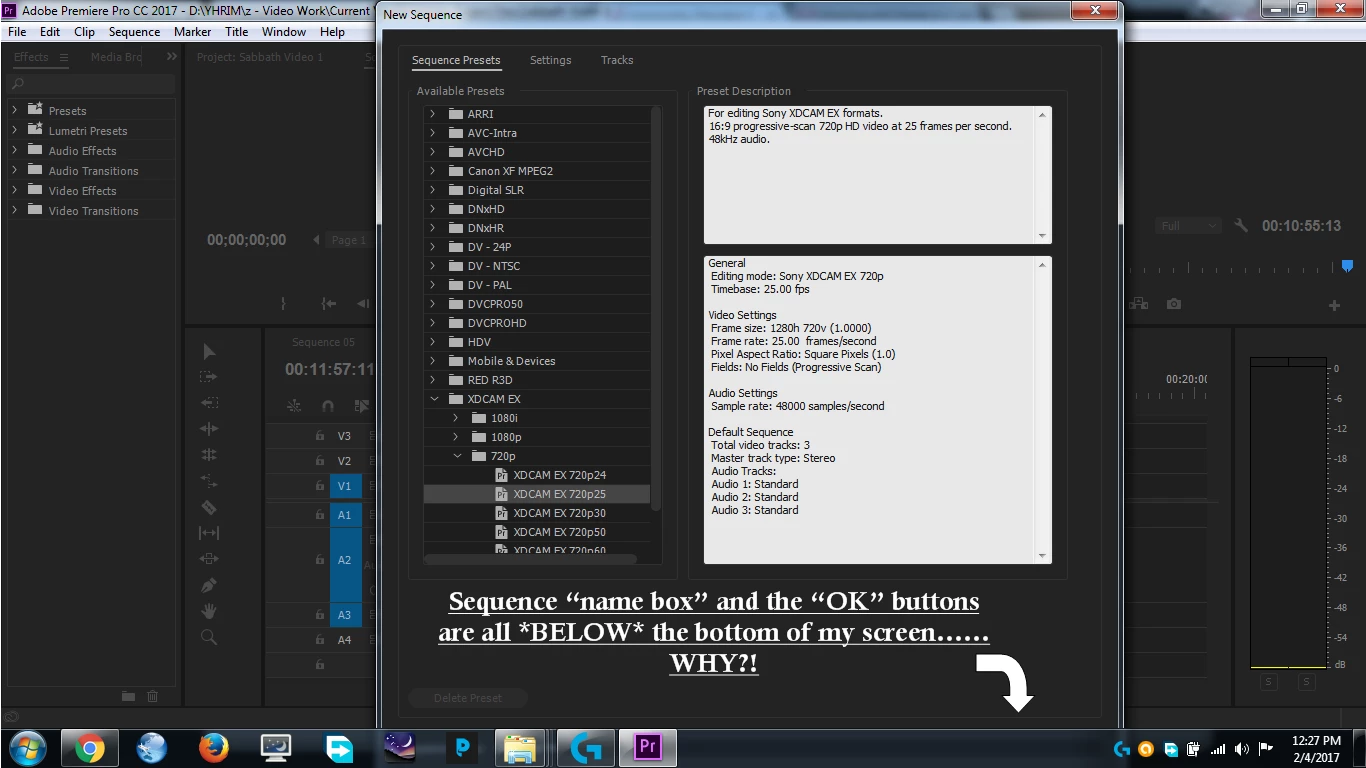This screenshot has width=1366, height=768.
Task: Select the Rolling Edit tool
Action: (x=209, y=455)
